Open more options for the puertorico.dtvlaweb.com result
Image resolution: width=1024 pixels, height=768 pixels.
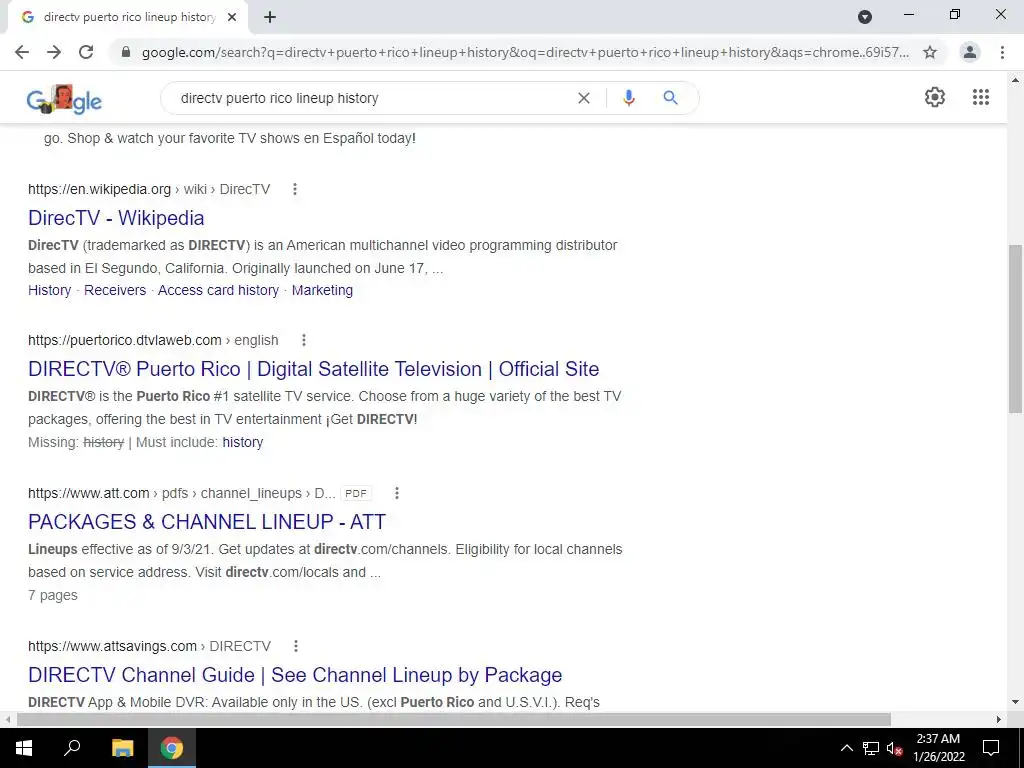click(x=304, y=340)
